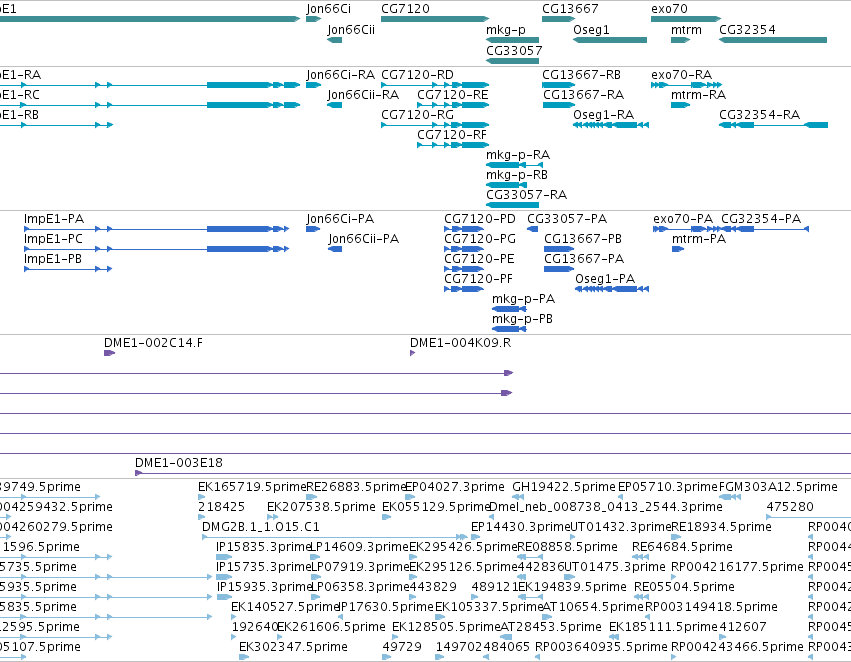
Task: Select the CG7120 gene feature label
Action: click(405, 9)
